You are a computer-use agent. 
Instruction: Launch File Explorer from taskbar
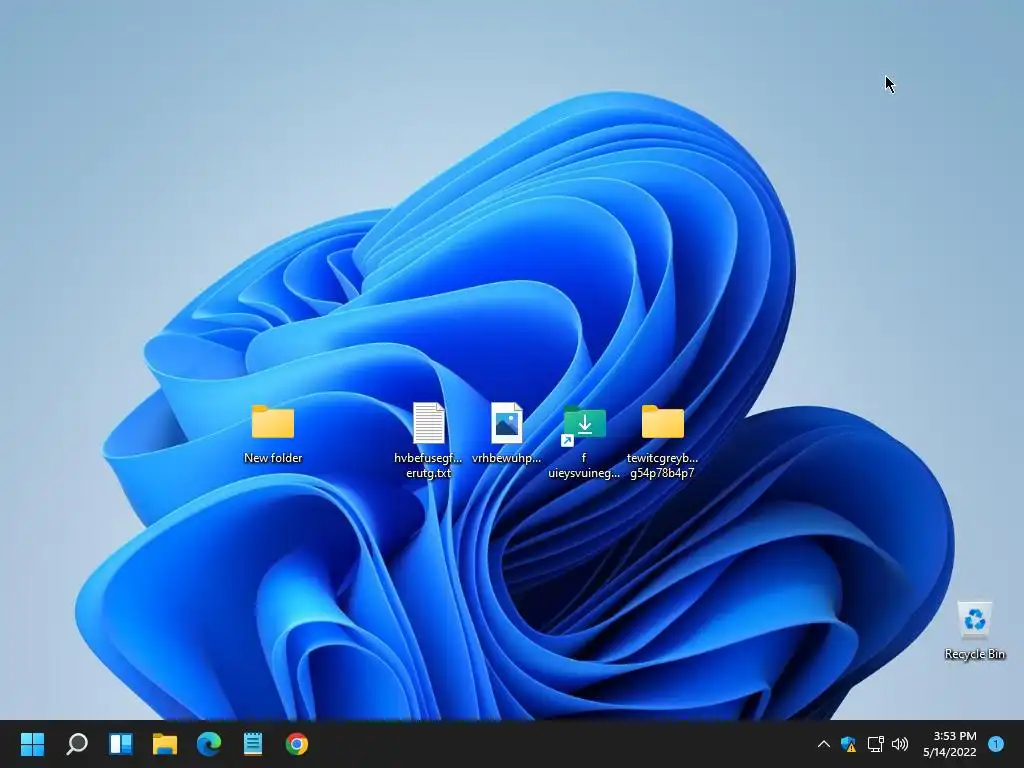[165, 744]
